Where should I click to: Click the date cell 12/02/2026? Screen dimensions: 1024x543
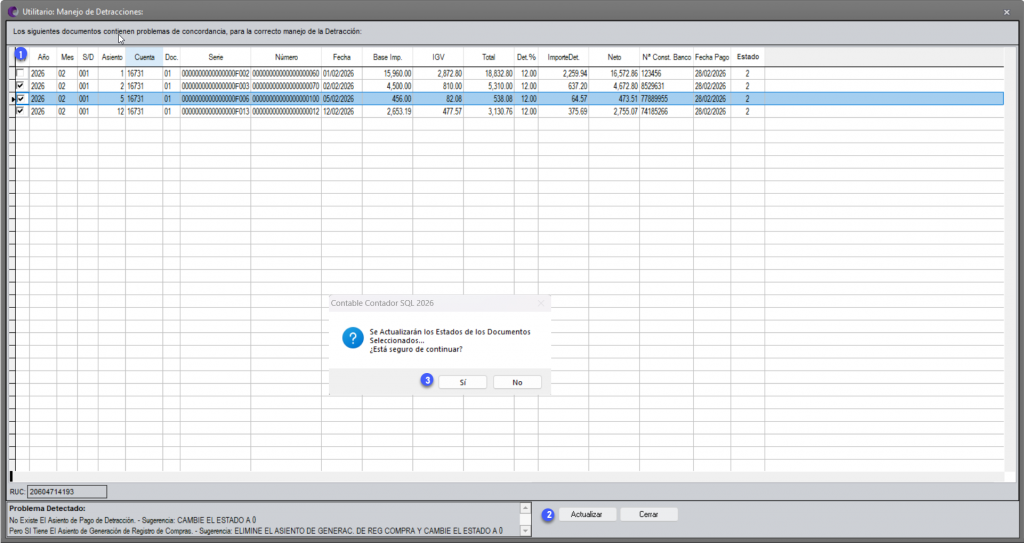coord(342,112)
